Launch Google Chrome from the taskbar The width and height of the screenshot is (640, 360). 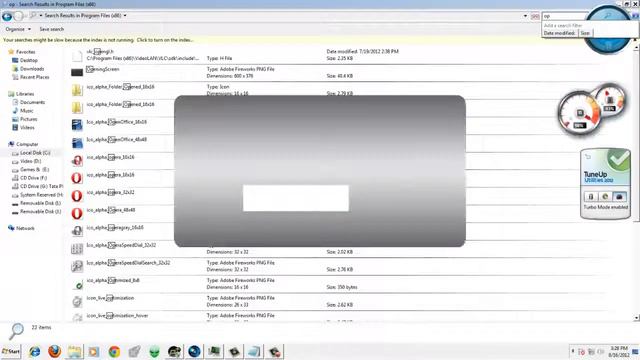[114, 351]
